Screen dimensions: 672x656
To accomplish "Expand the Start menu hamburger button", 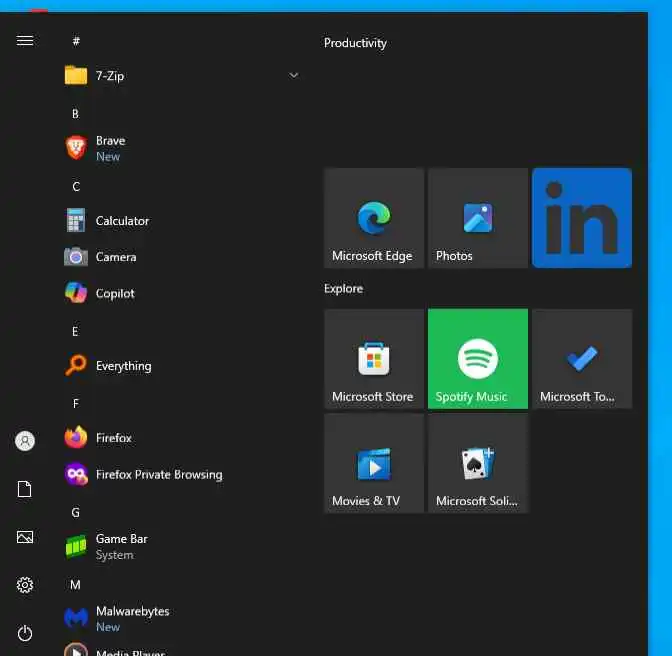I will point(25,41).
